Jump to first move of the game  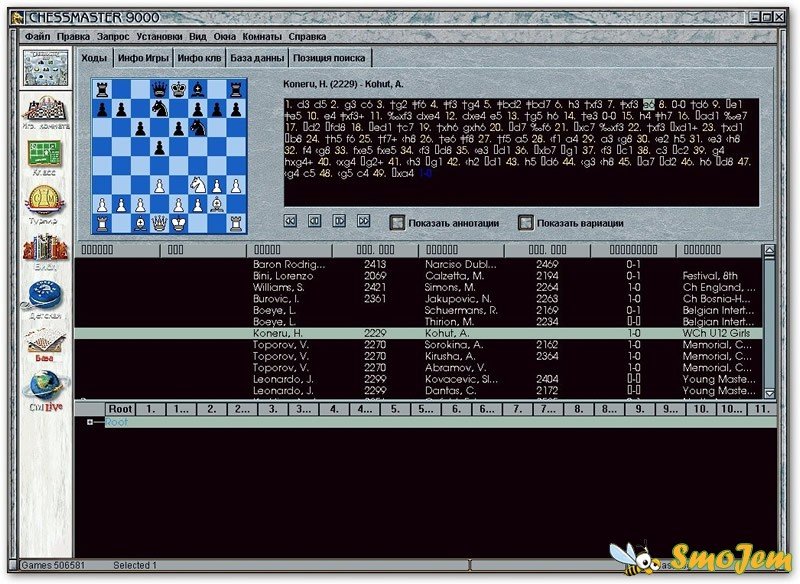290,221
